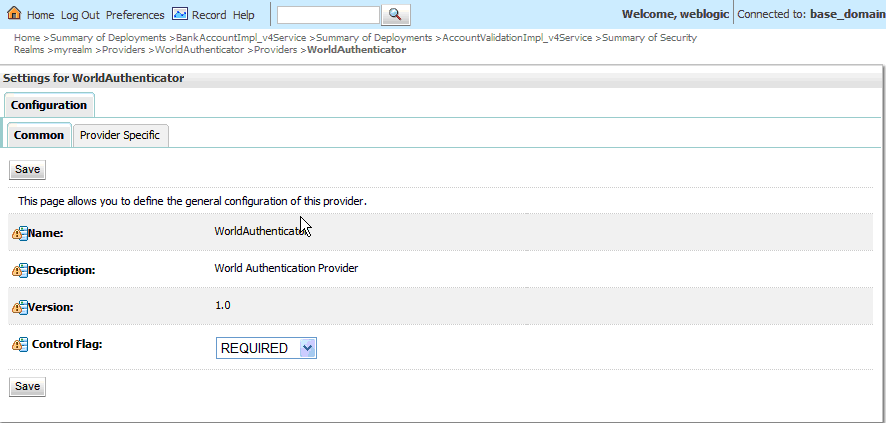Click the icon beside Description label
This screenshot has width=886, height=423.
(20, 270)
